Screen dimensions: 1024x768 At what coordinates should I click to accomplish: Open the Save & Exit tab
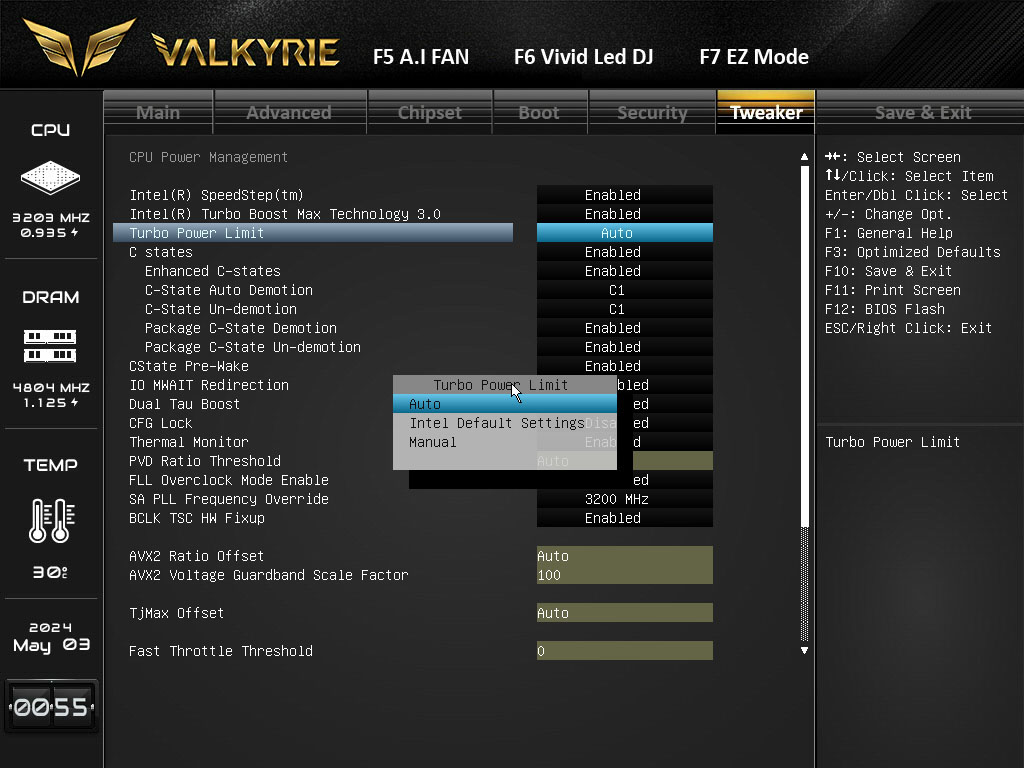922,112
